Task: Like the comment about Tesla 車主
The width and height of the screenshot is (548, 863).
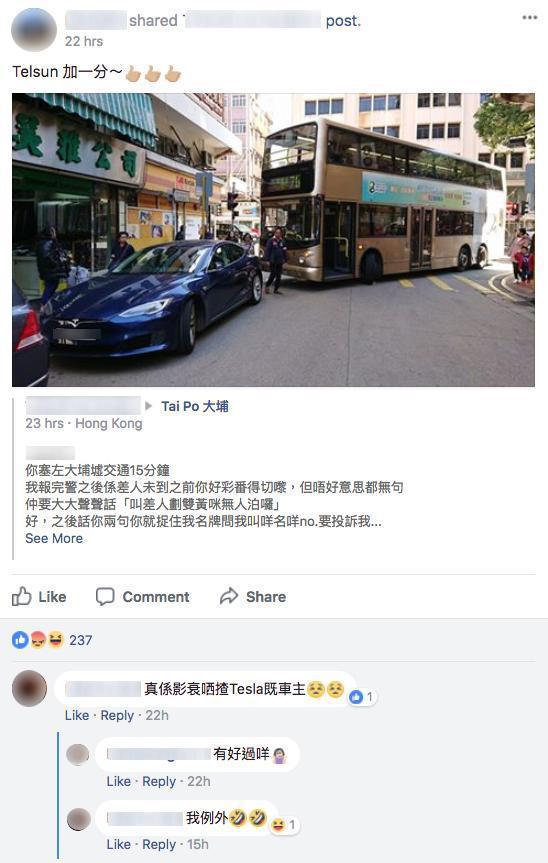Action: tap(76, 715)
